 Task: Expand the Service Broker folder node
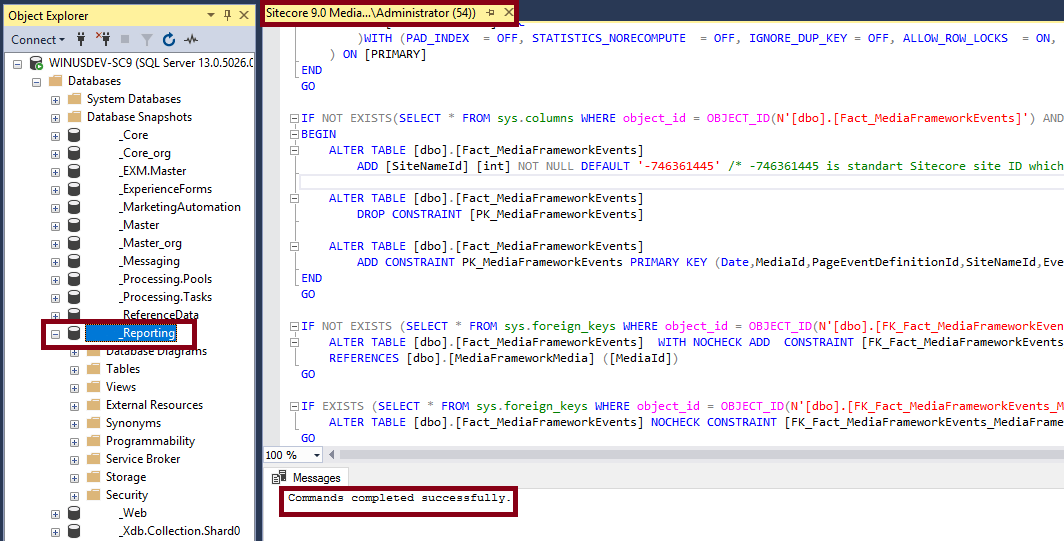[x=75, y=460]
